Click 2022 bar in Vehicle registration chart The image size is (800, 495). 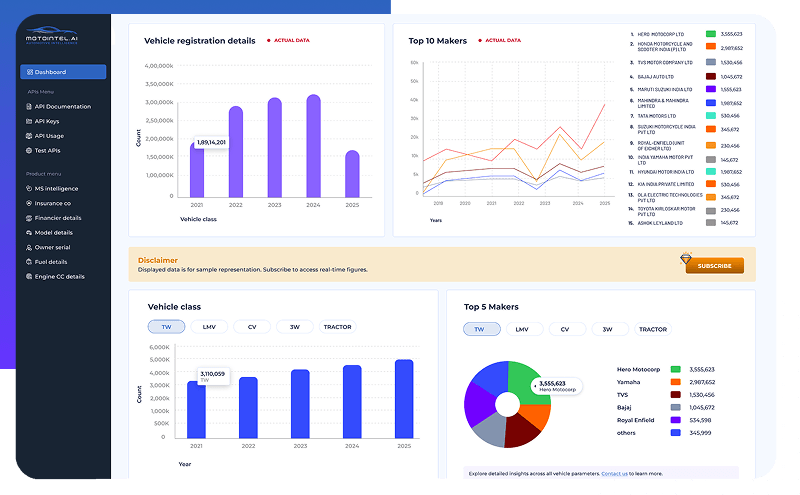(x=236, y=152)
